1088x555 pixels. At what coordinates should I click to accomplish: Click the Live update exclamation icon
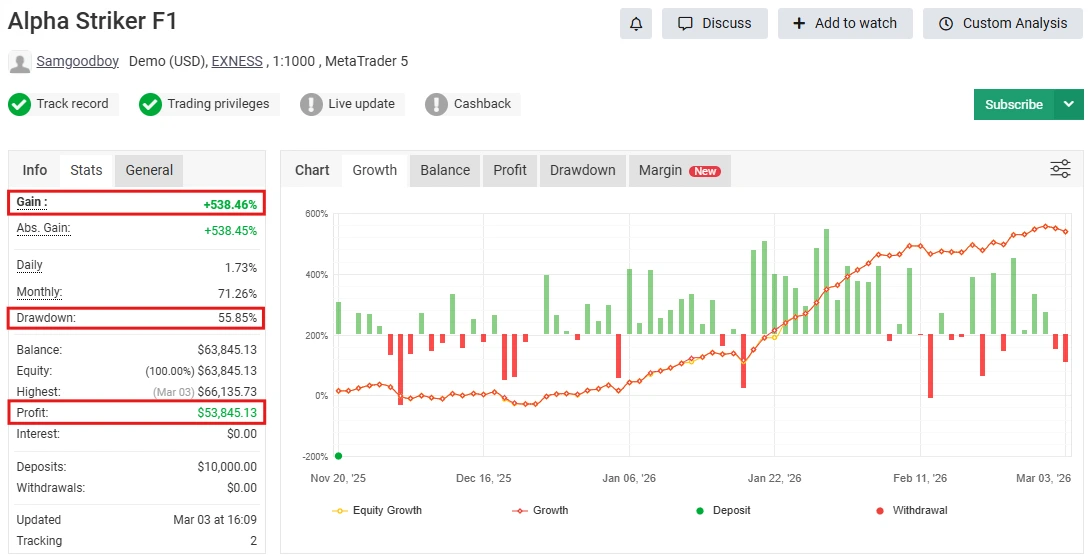[311, 104]
